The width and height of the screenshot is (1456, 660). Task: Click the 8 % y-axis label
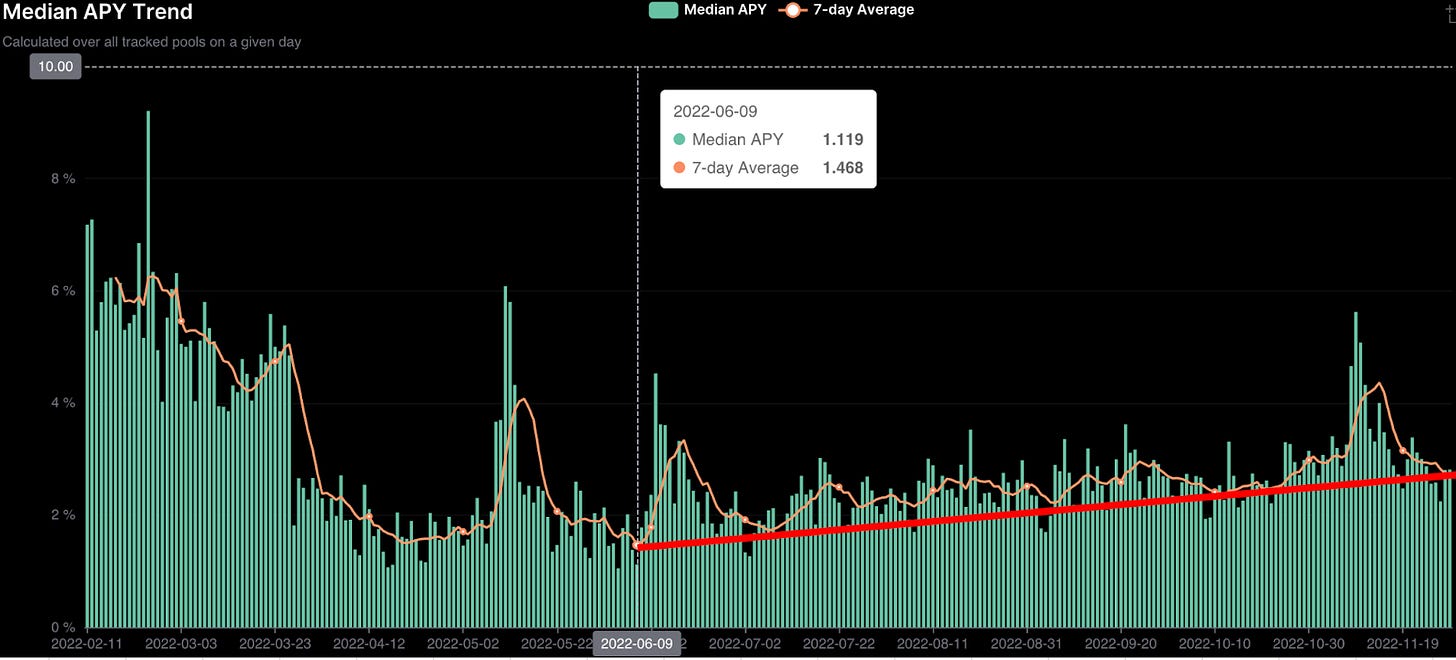(62, 179)
